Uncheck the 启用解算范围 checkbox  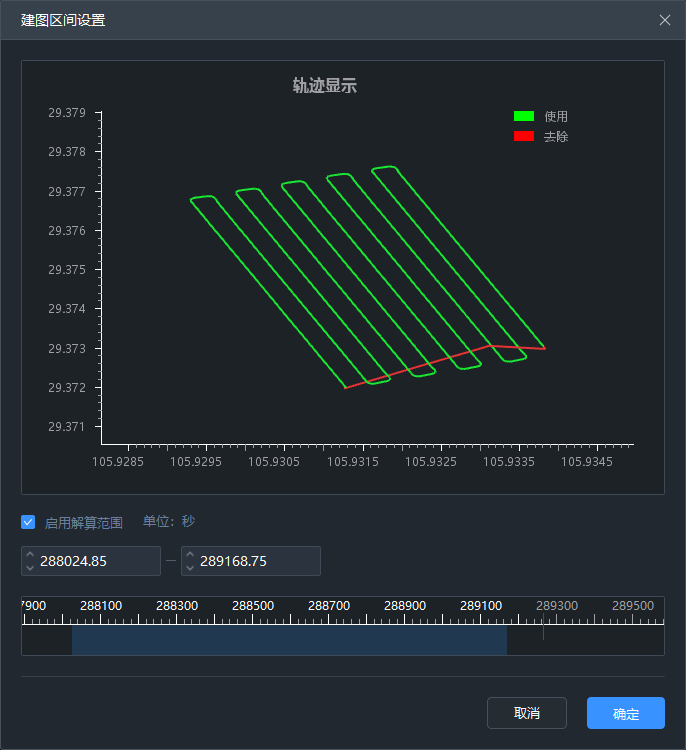[x=28, y=522]
